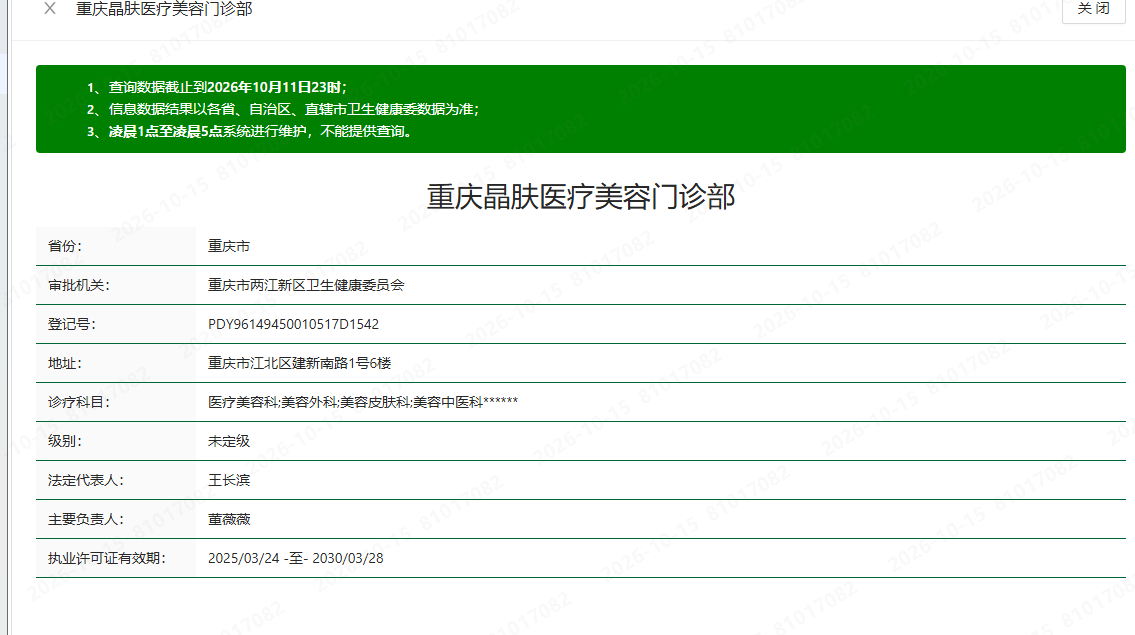Click the address 重庆市江北区建新南路1号6楼
Image resolution: width=1135 pixels, height=635 pixels.
(300, 363)
